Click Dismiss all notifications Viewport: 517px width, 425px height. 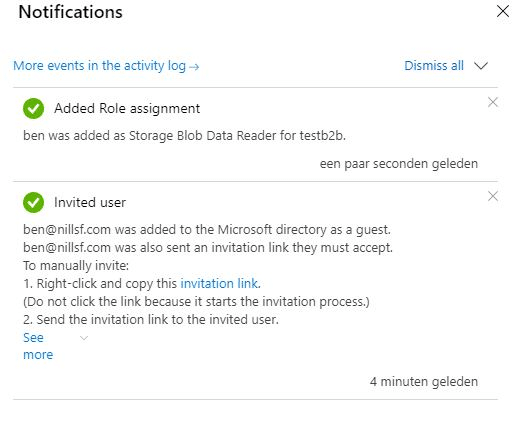tap(434, 66)
